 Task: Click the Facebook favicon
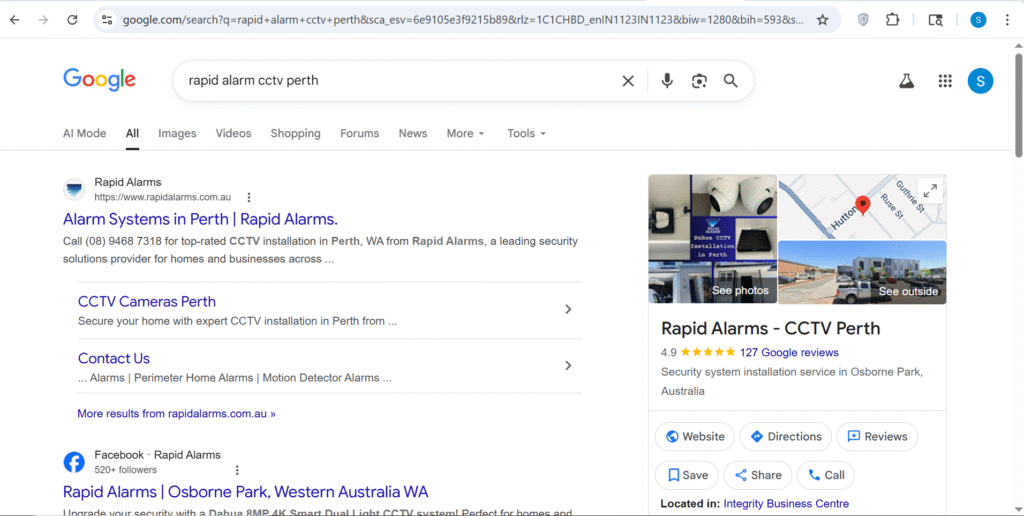tap(74, 462)
